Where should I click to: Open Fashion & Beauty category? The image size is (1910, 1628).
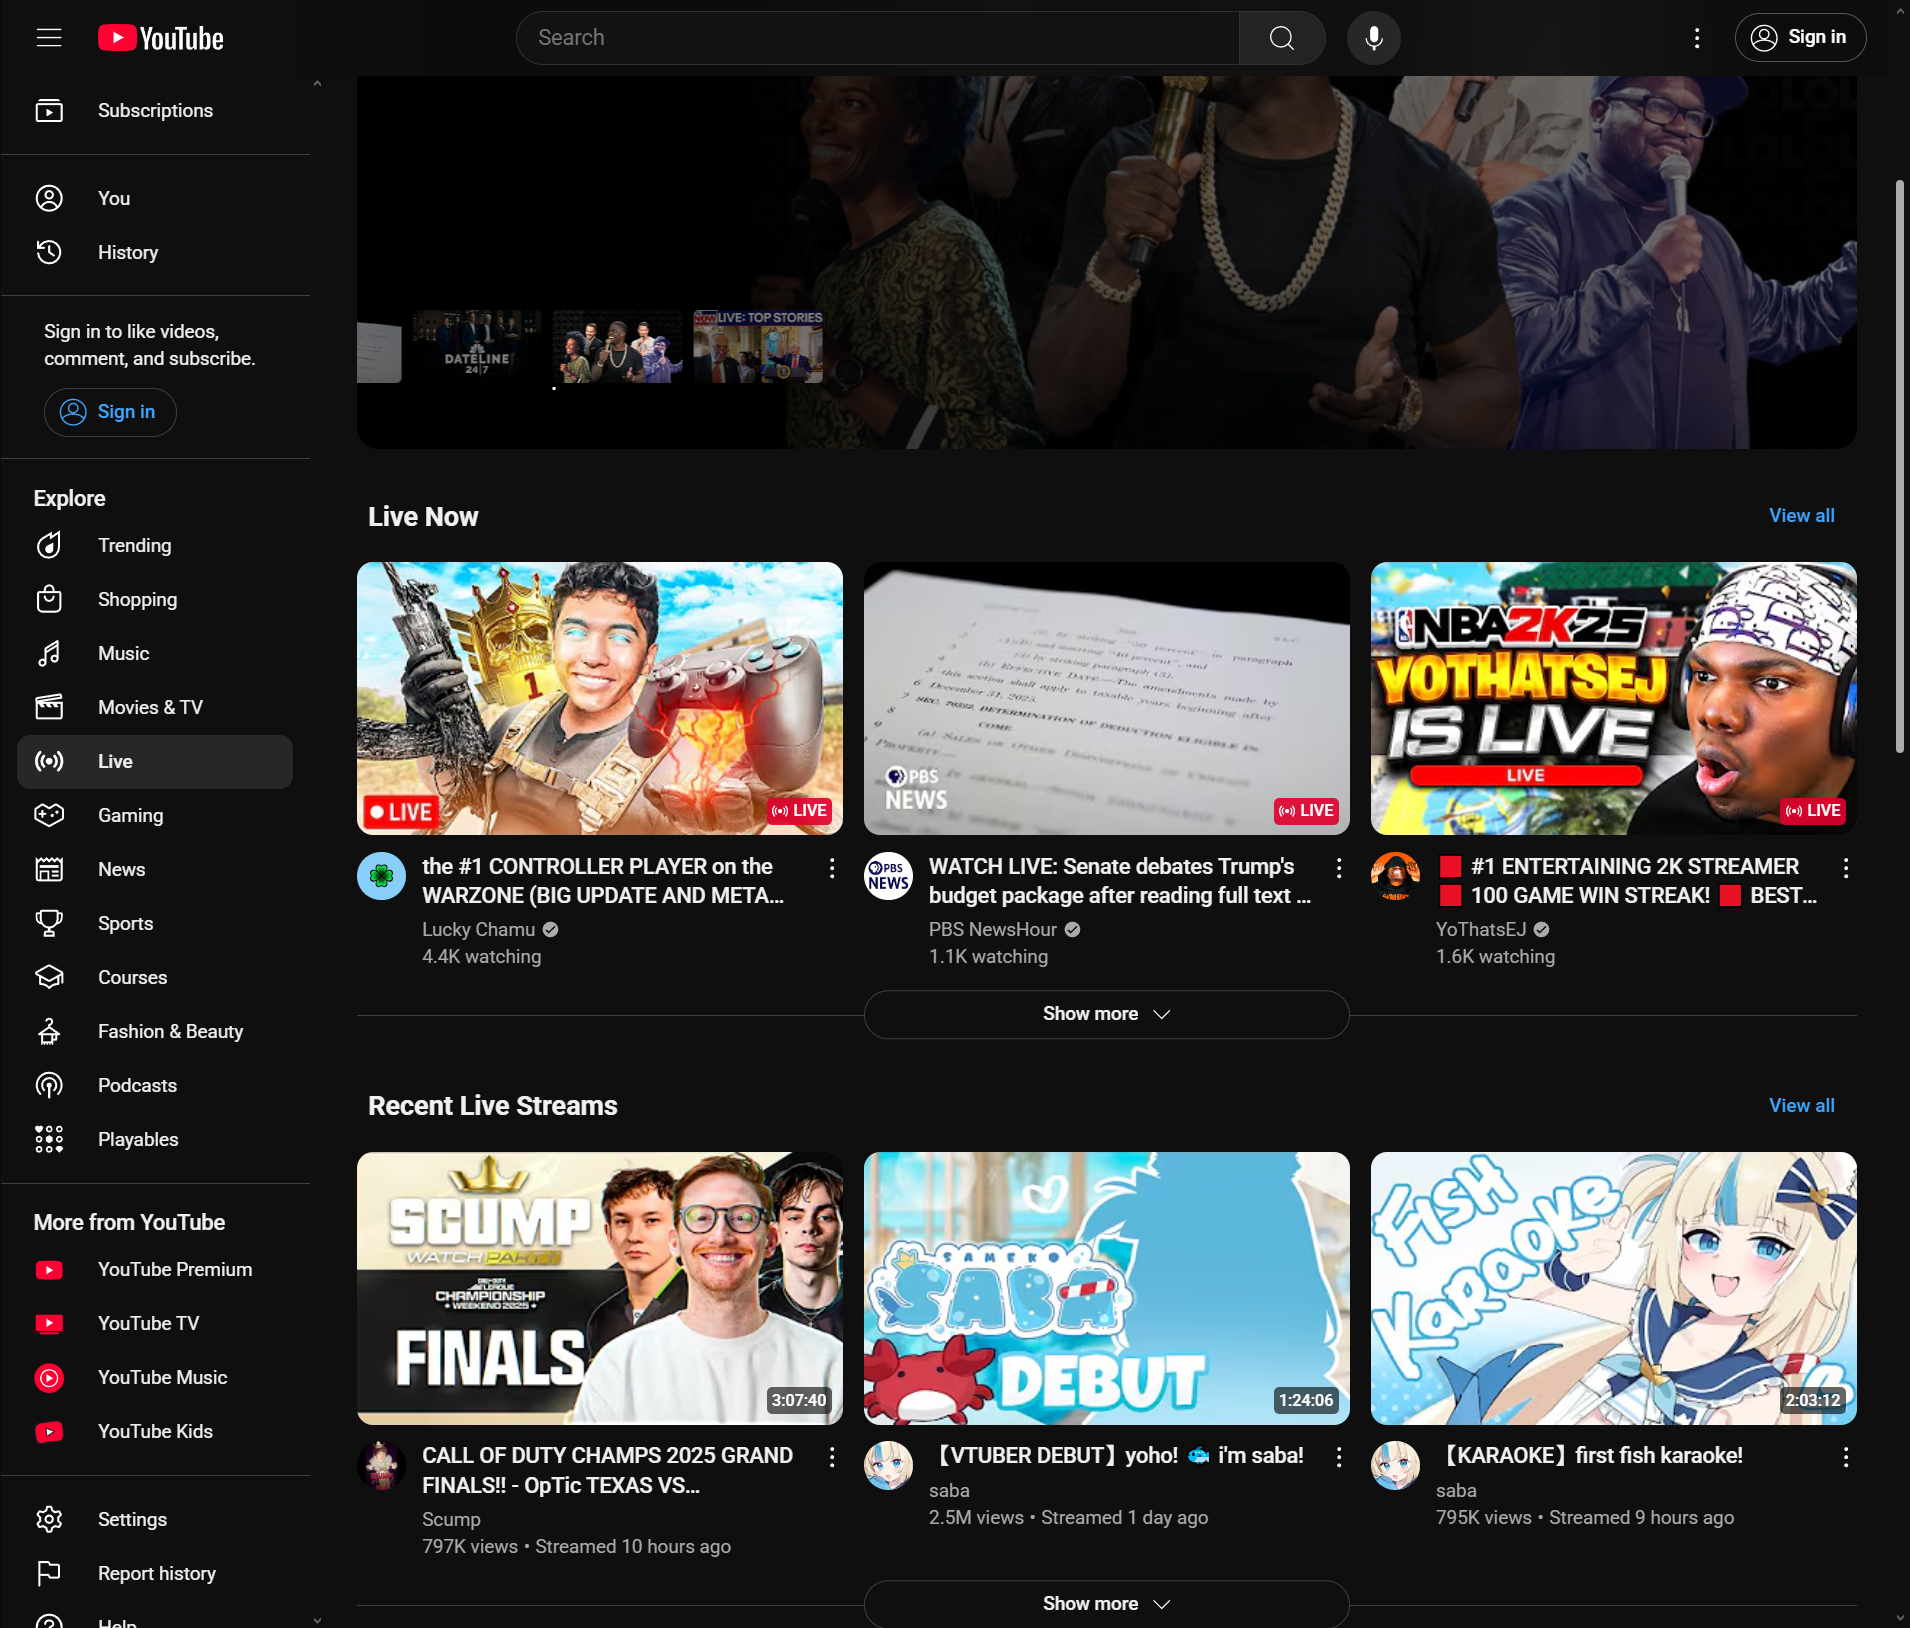pos(155,1032)
